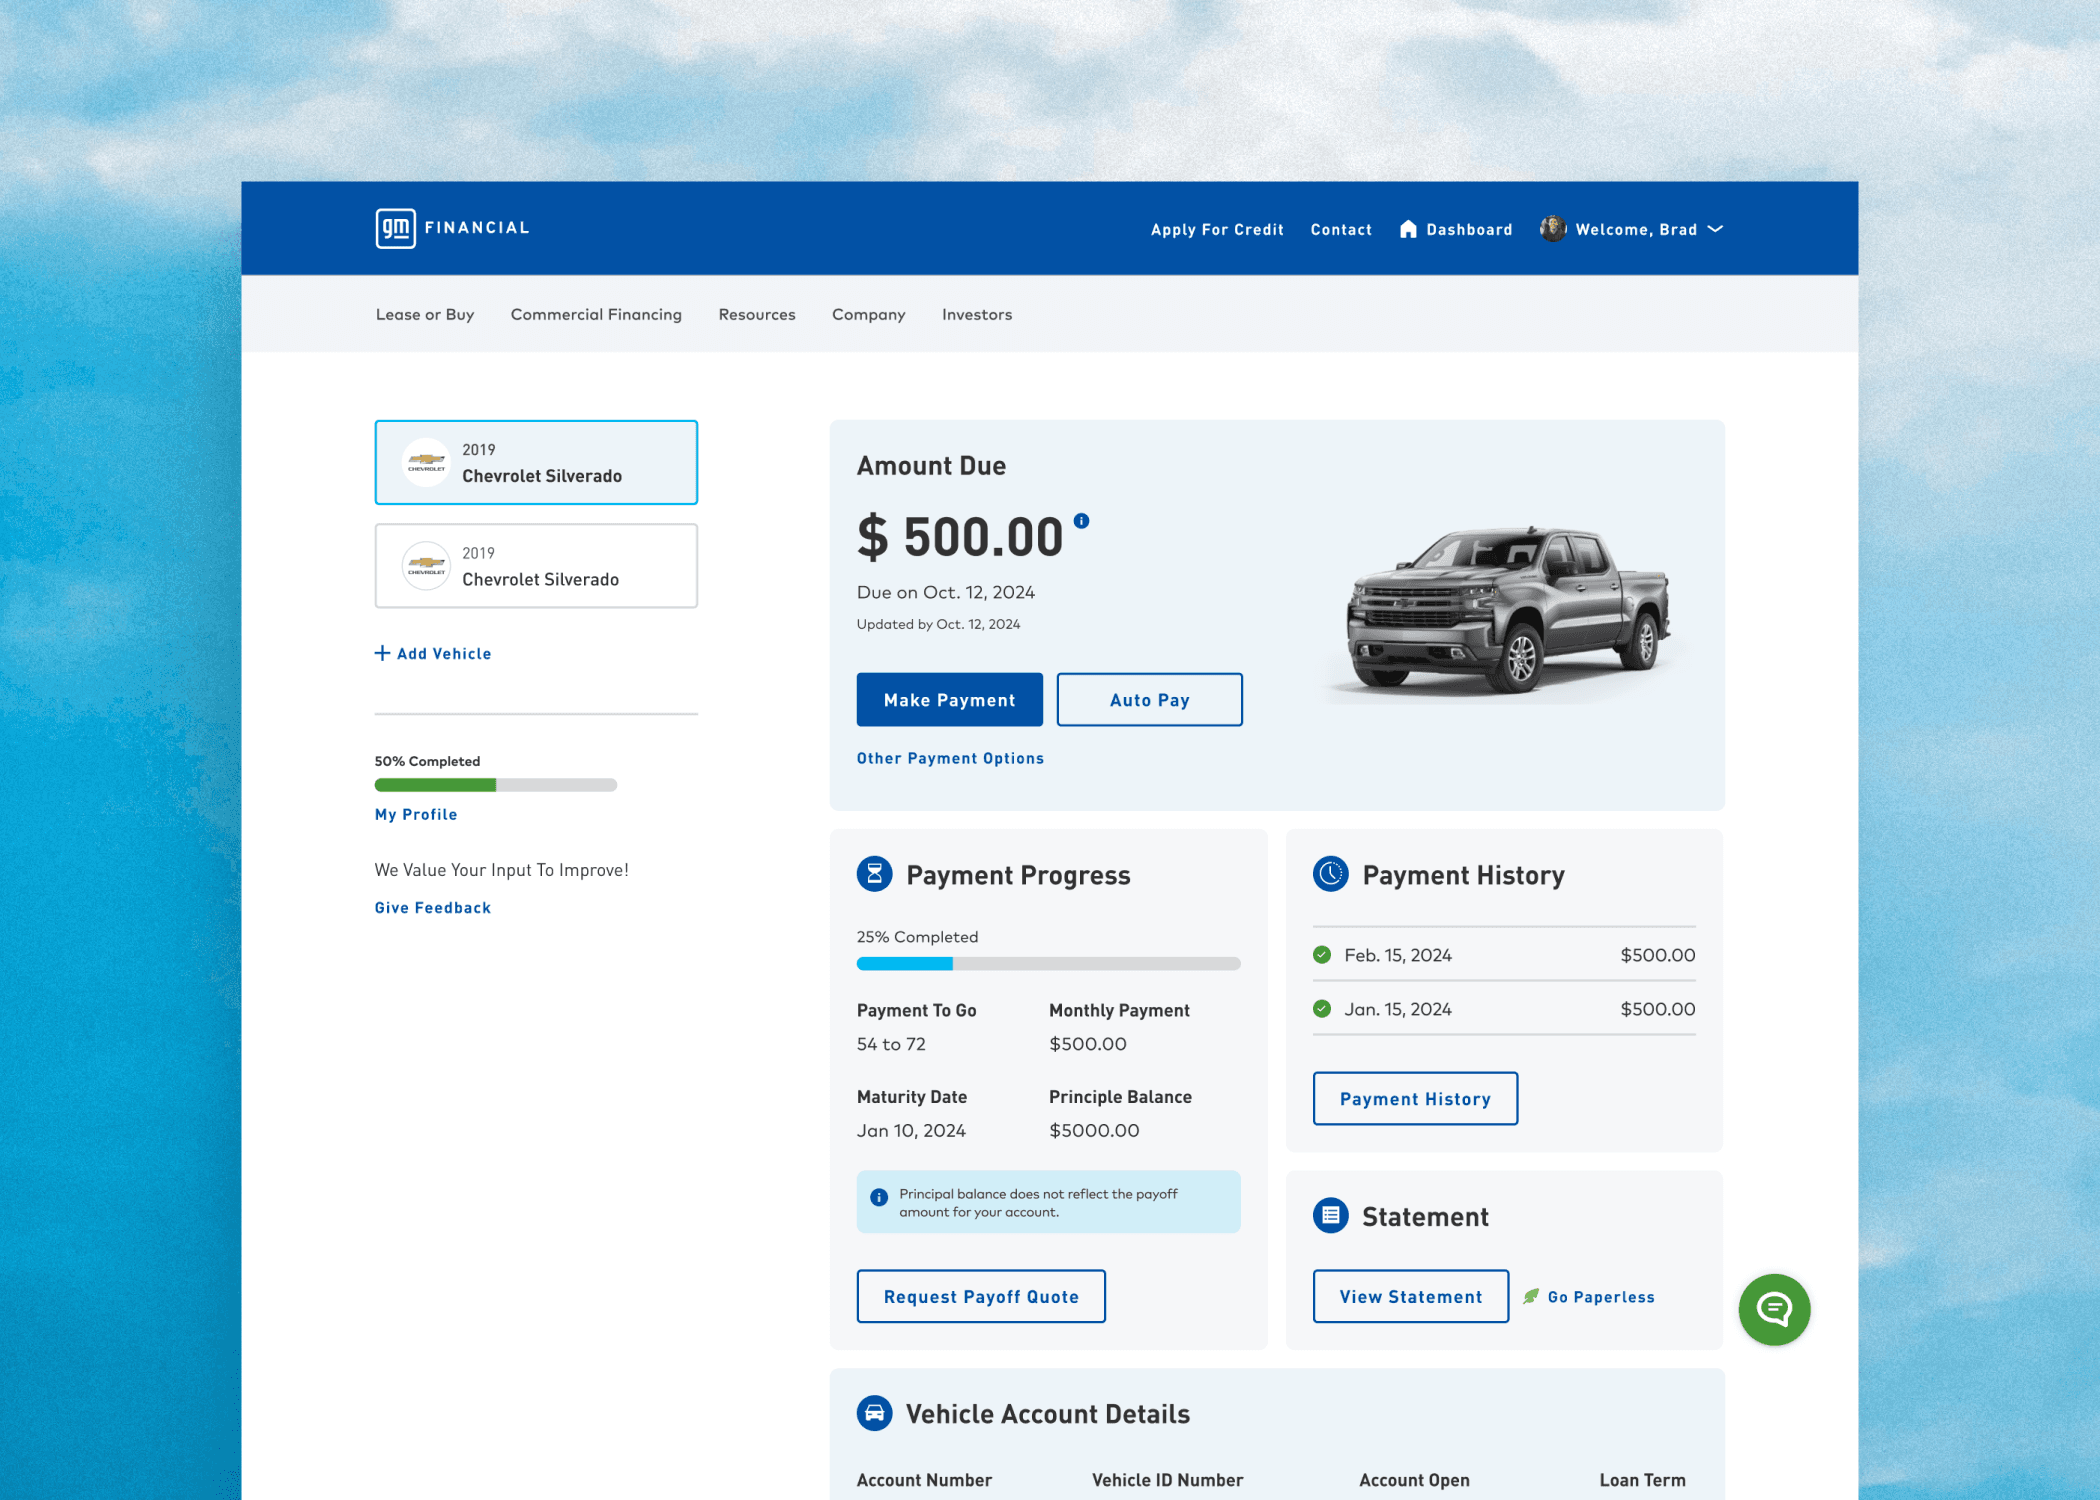Click the plus icon beside Add Vehicle

tap(382, 653)
